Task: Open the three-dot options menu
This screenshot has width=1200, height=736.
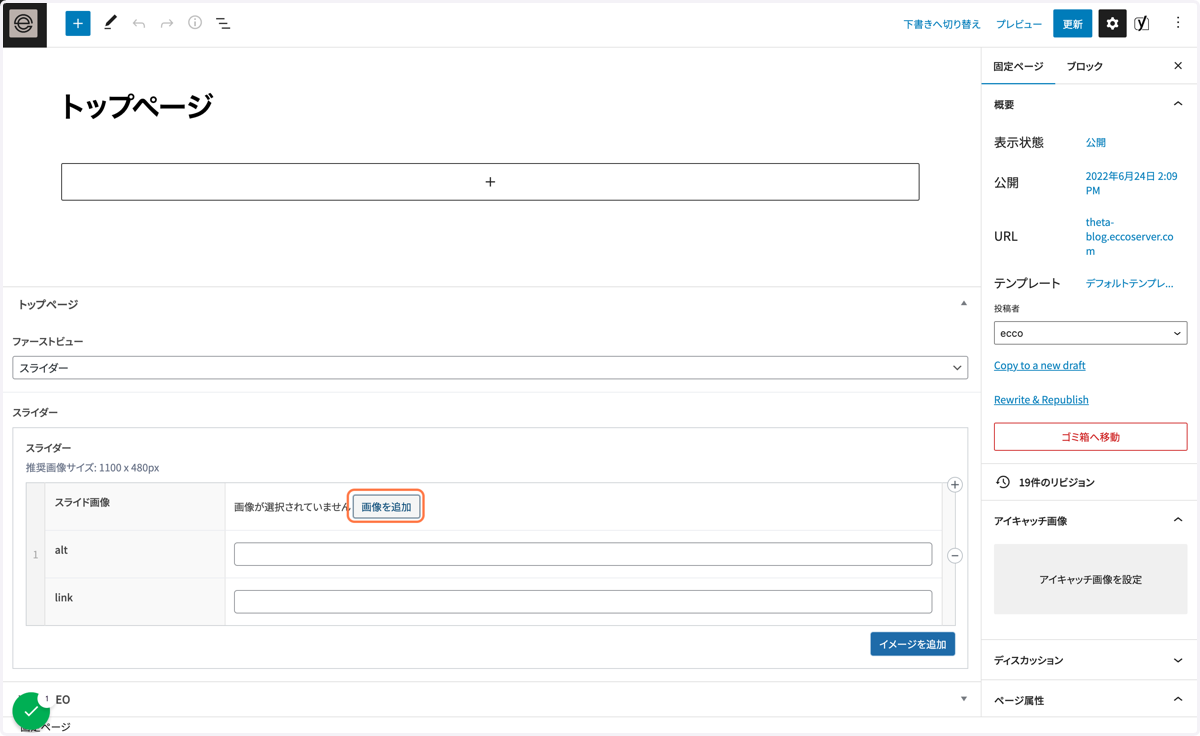Action: pyautogui.click(x=1178, y=23)
